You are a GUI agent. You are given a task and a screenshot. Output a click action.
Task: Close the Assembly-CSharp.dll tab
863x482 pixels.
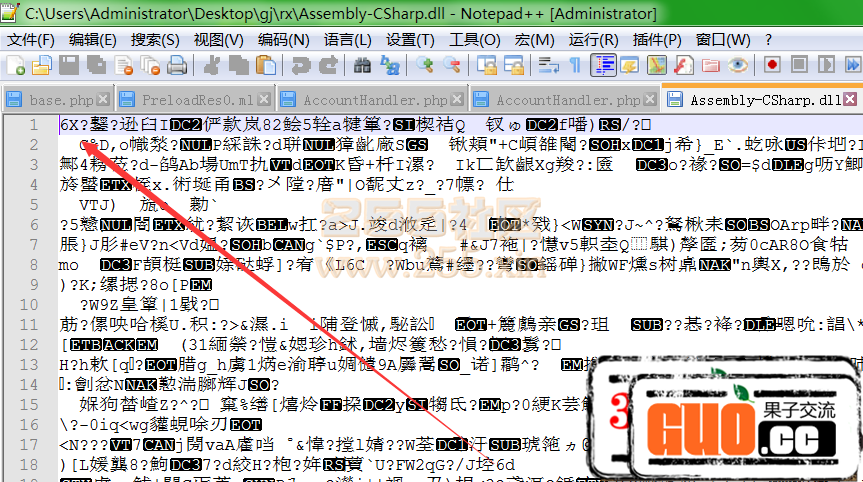point(853,100)
